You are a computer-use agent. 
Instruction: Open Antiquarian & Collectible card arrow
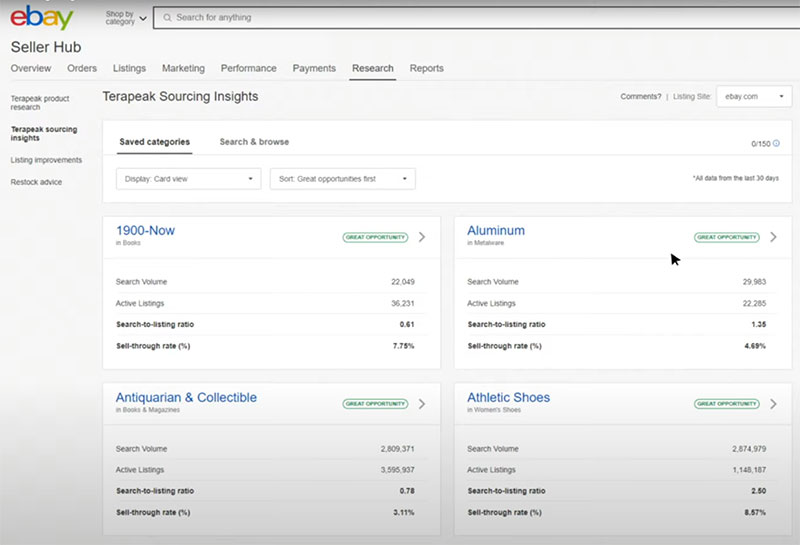coord(422,404)
